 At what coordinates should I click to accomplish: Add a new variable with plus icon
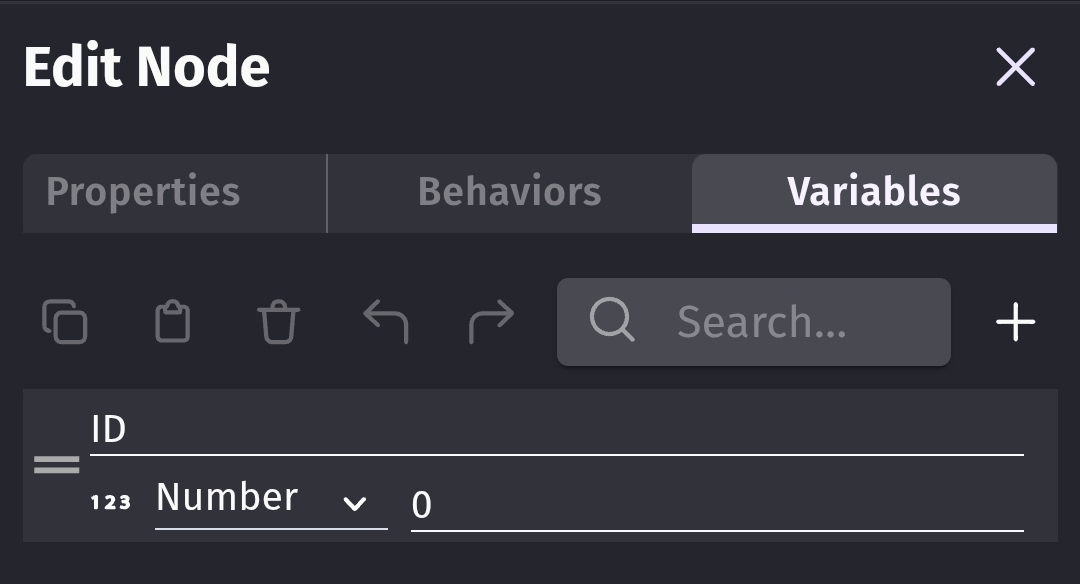[x=1016, y=322]
